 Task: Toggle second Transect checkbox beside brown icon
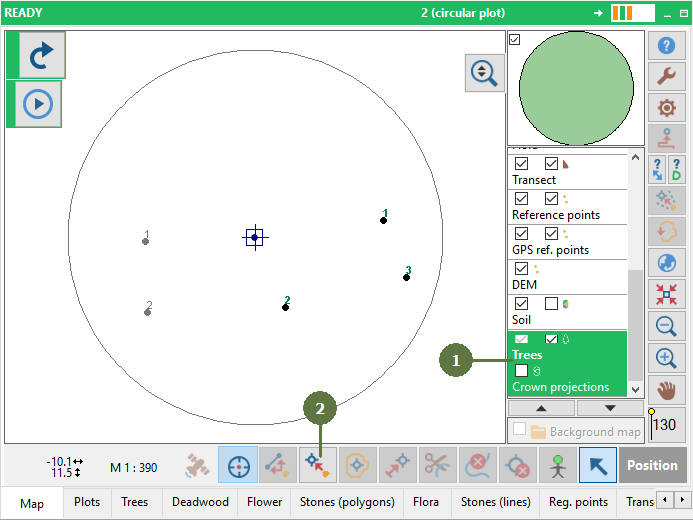tap(551, 163)
